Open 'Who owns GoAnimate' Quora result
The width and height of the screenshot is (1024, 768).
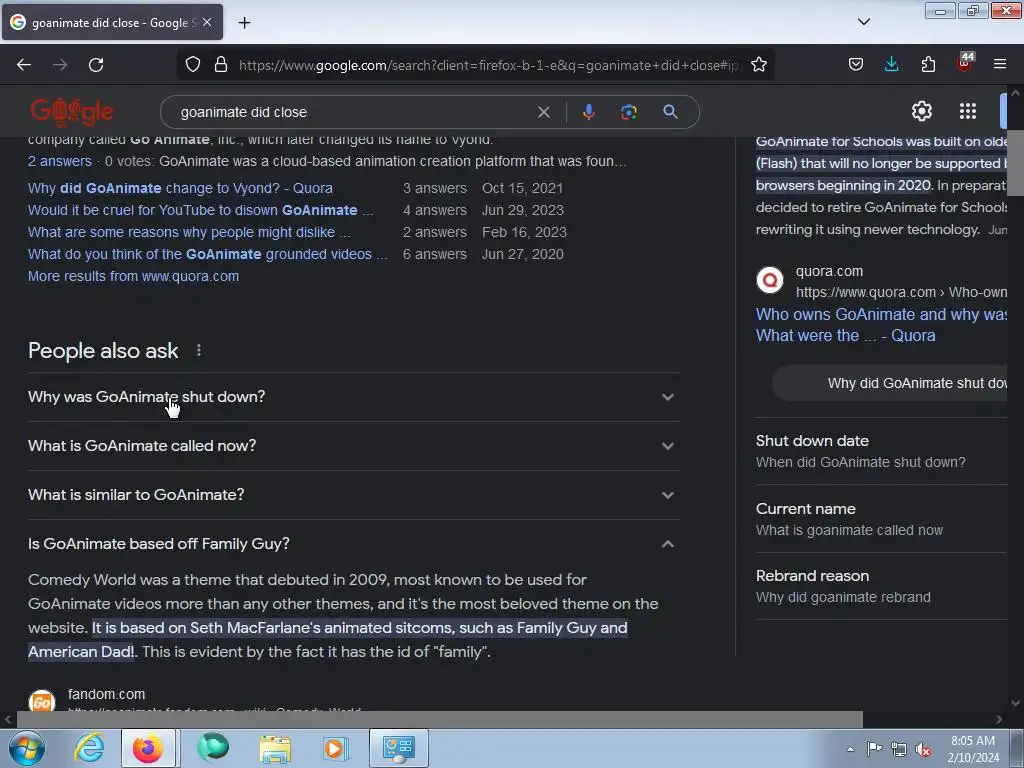click(x=881, y=325)
